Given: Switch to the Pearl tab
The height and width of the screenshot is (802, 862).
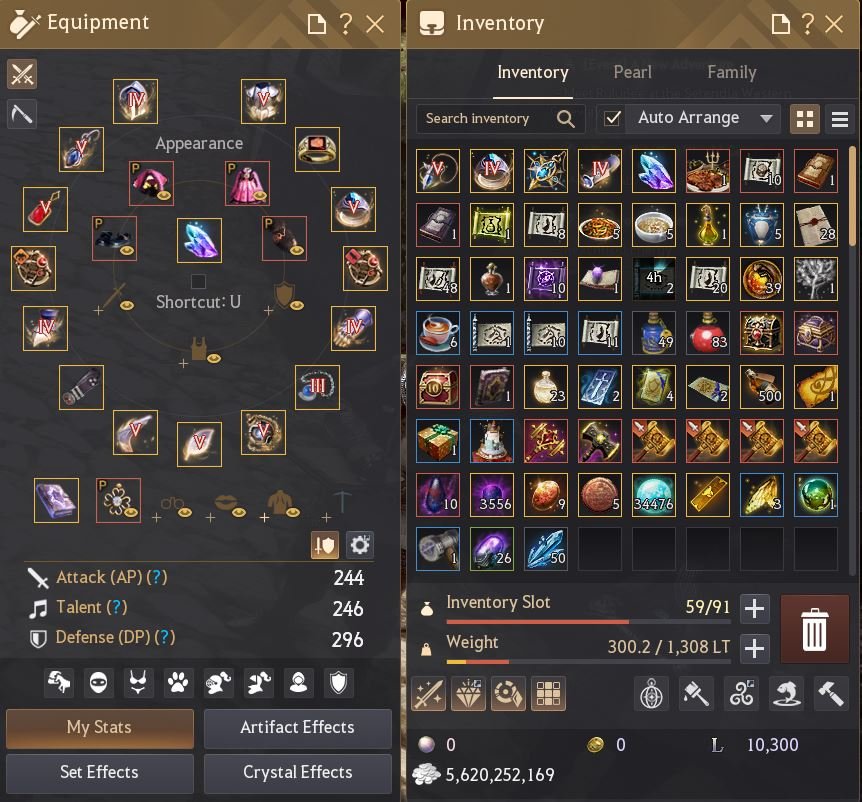Looking at the screenshot, I should click(x=633, y=72).
